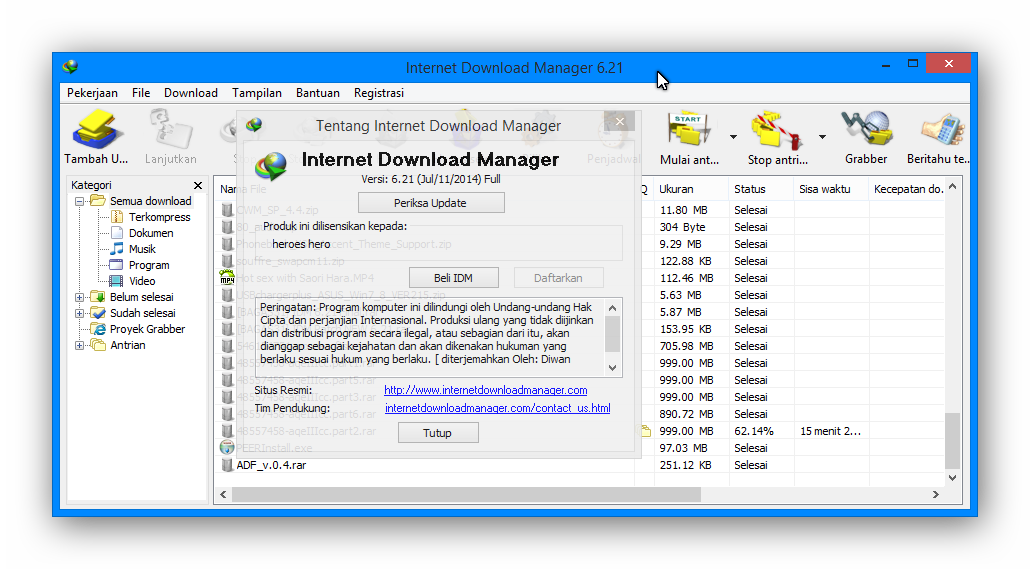The width and height of the screenshot is (1030, 569).
Task: Click the PEERInstall.exe file icon
Action: (x=227, y=447)
